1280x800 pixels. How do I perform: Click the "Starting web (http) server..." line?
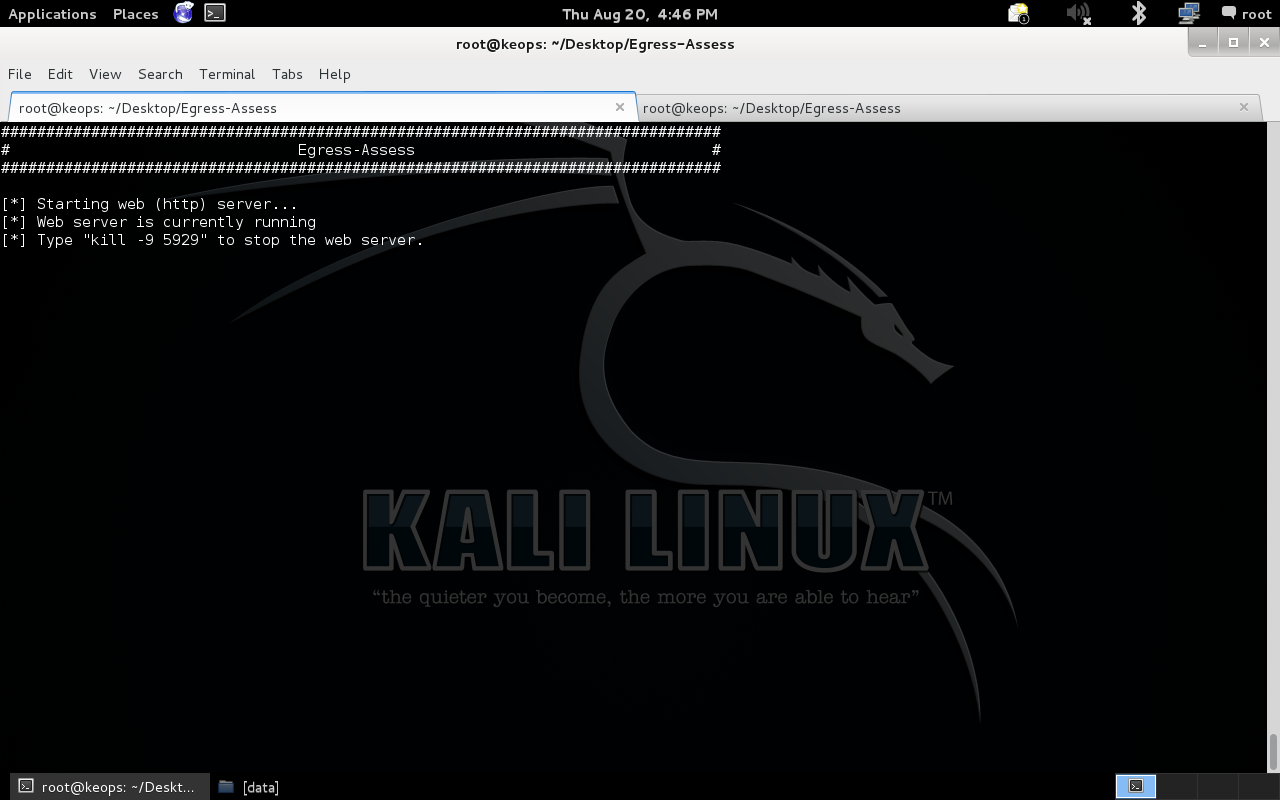[x=150, y=204]
